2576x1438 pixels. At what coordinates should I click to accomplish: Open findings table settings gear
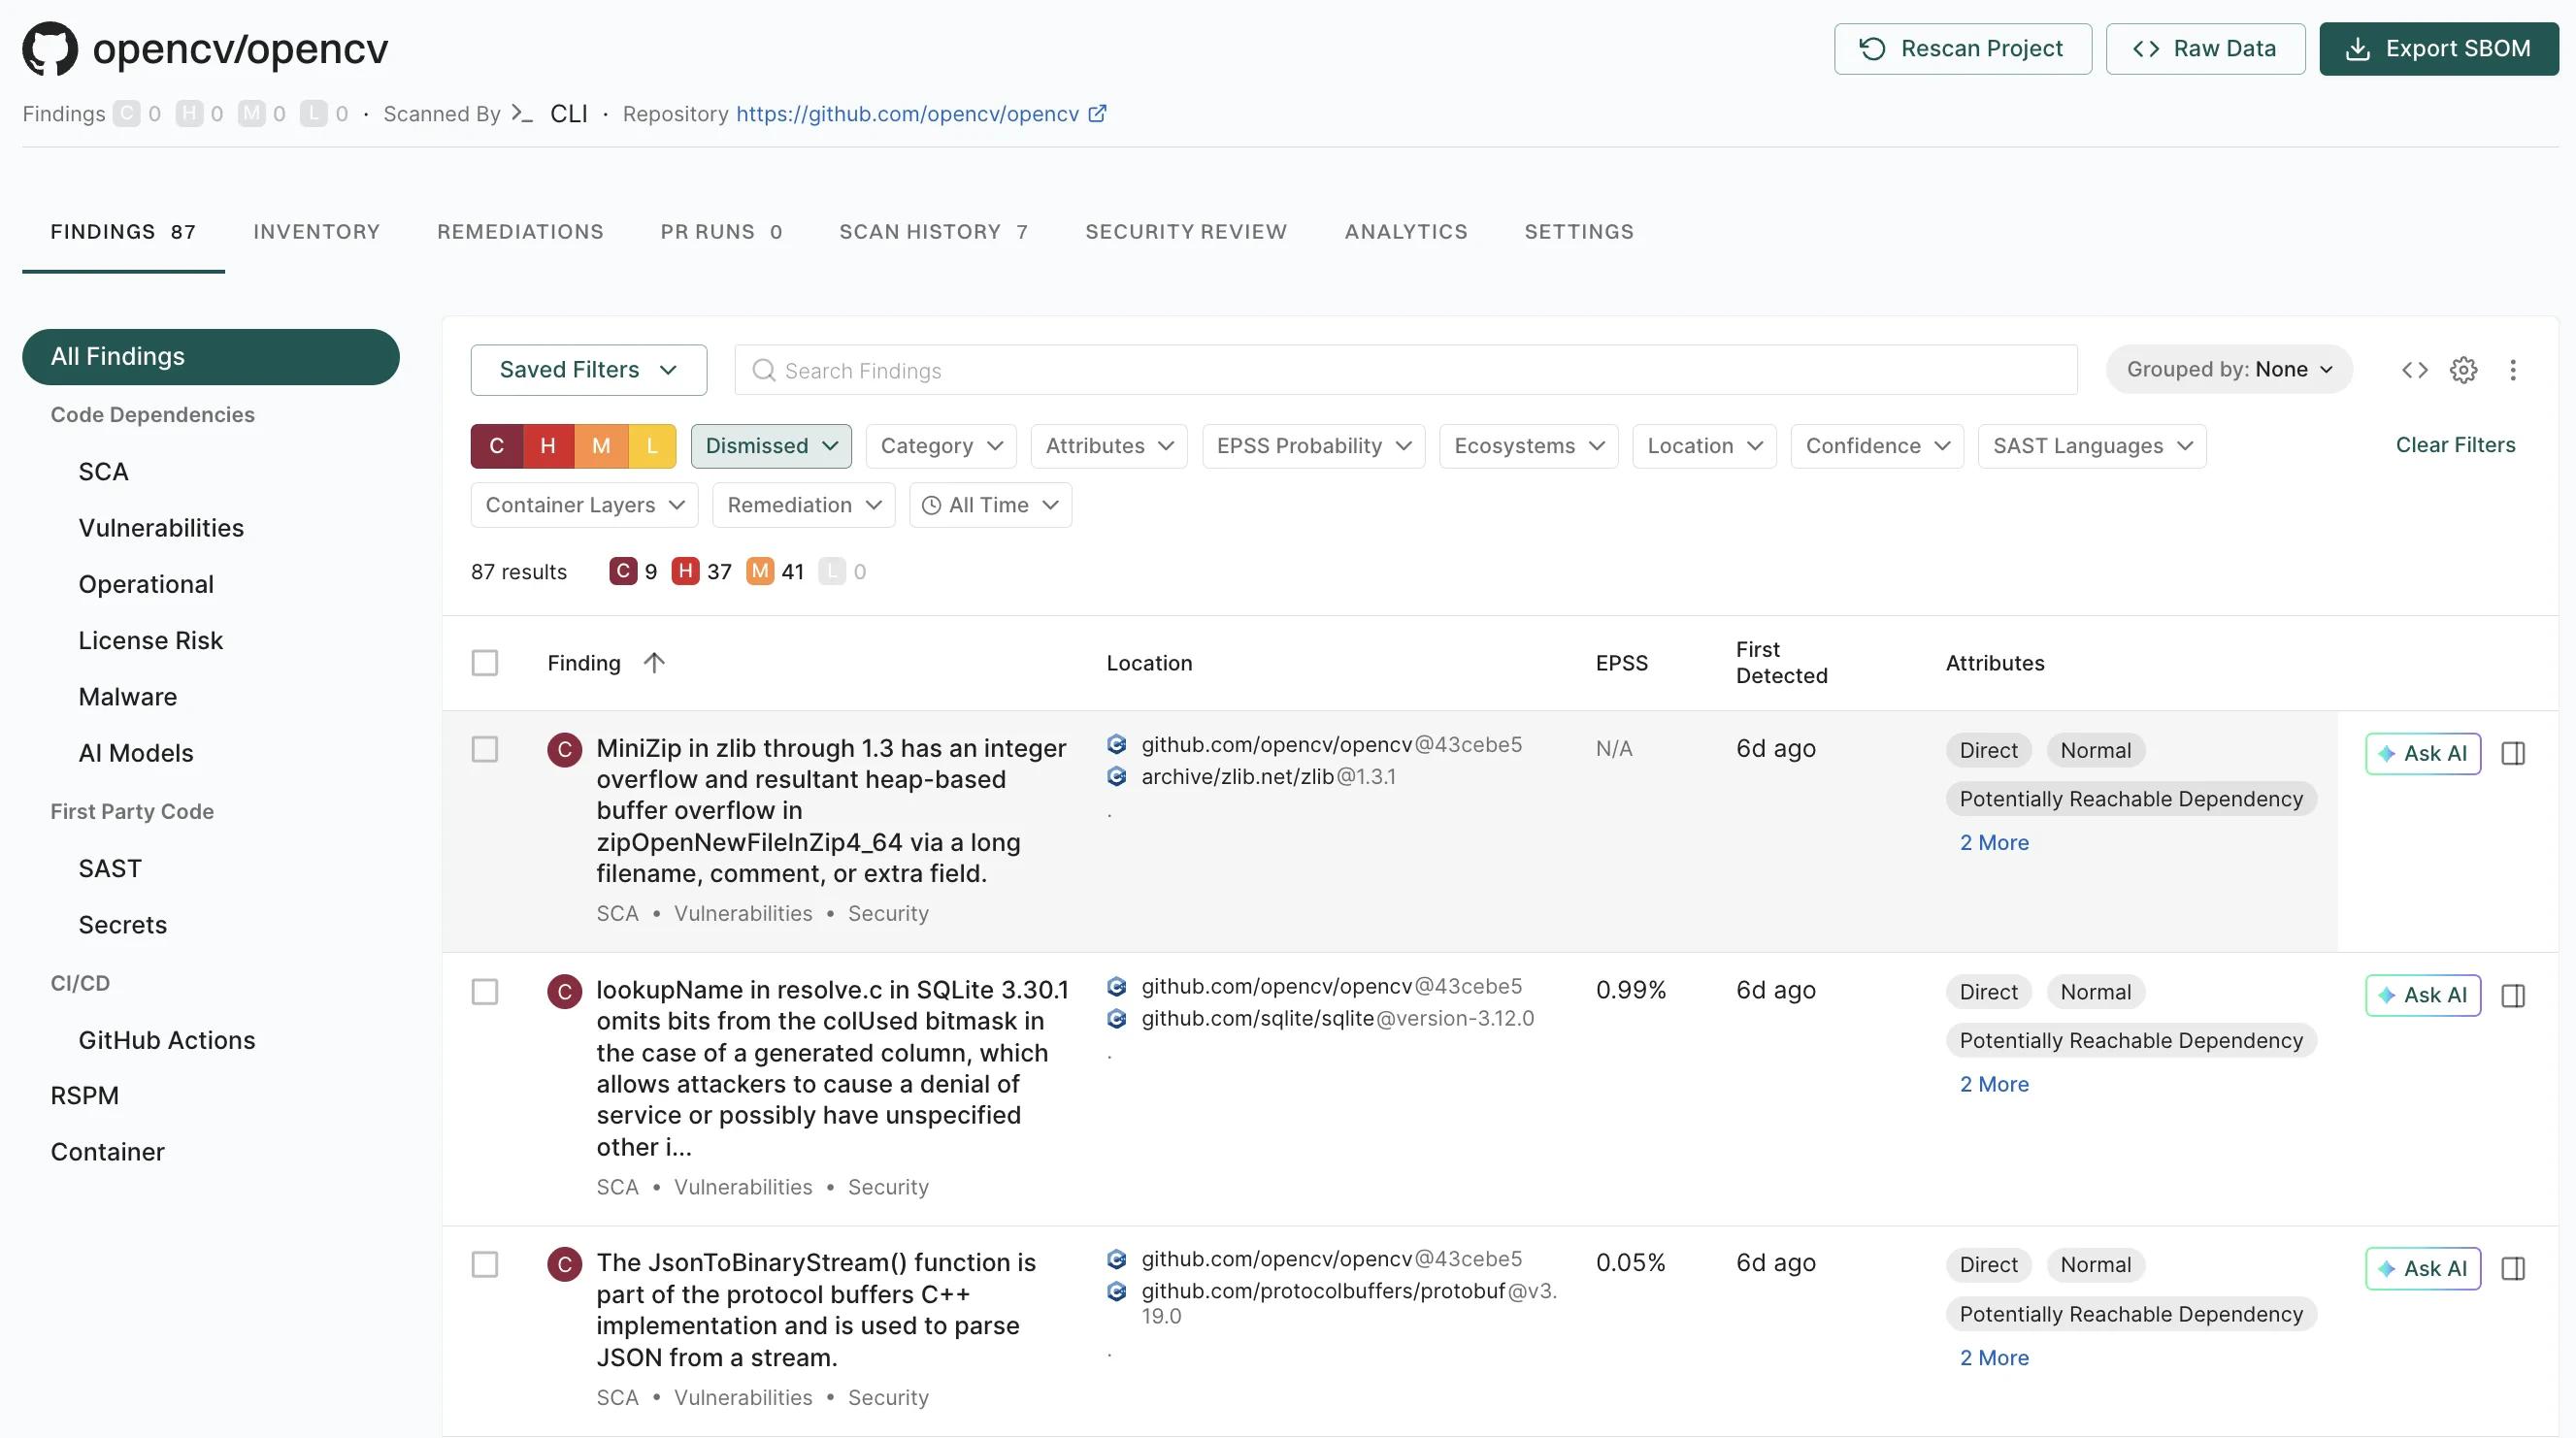coord(2463,370)
